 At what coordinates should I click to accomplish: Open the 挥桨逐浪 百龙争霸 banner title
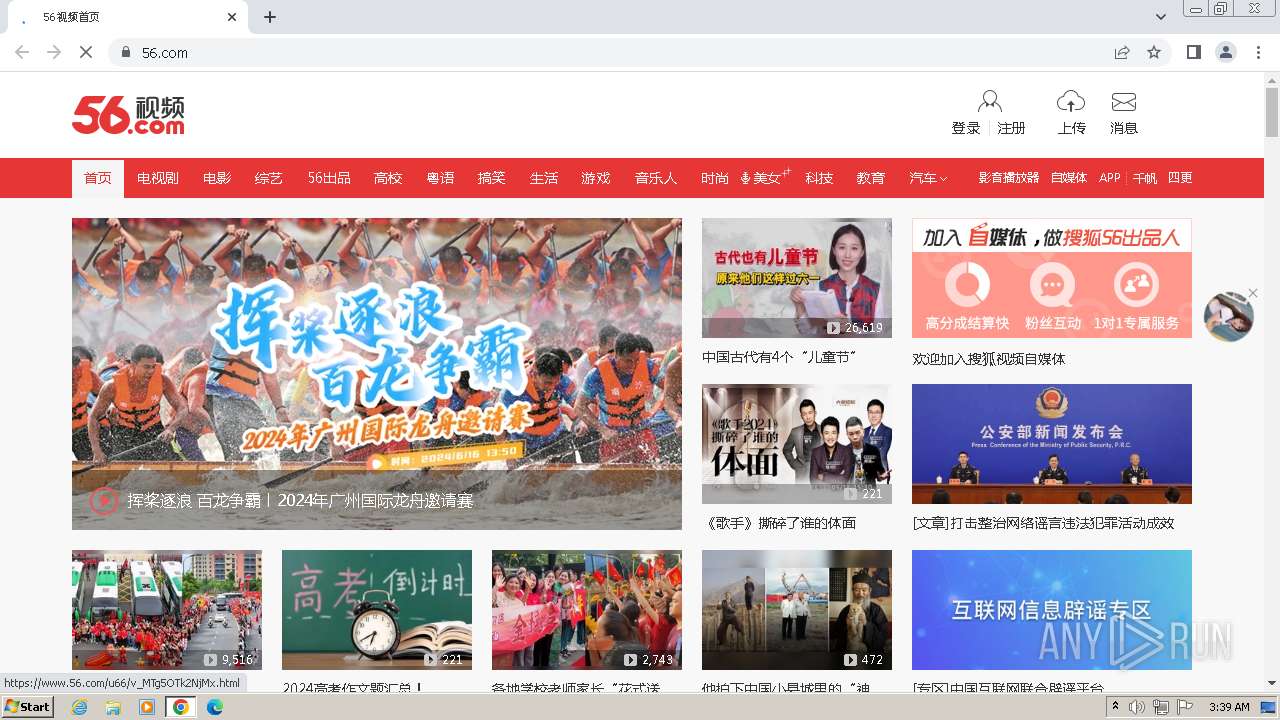pos(300,500)
